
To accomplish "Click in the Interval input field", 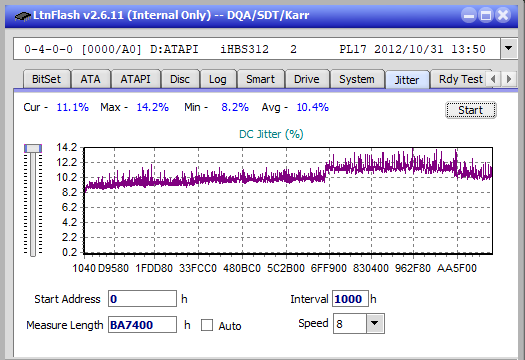I will click(x=350, y=299).
